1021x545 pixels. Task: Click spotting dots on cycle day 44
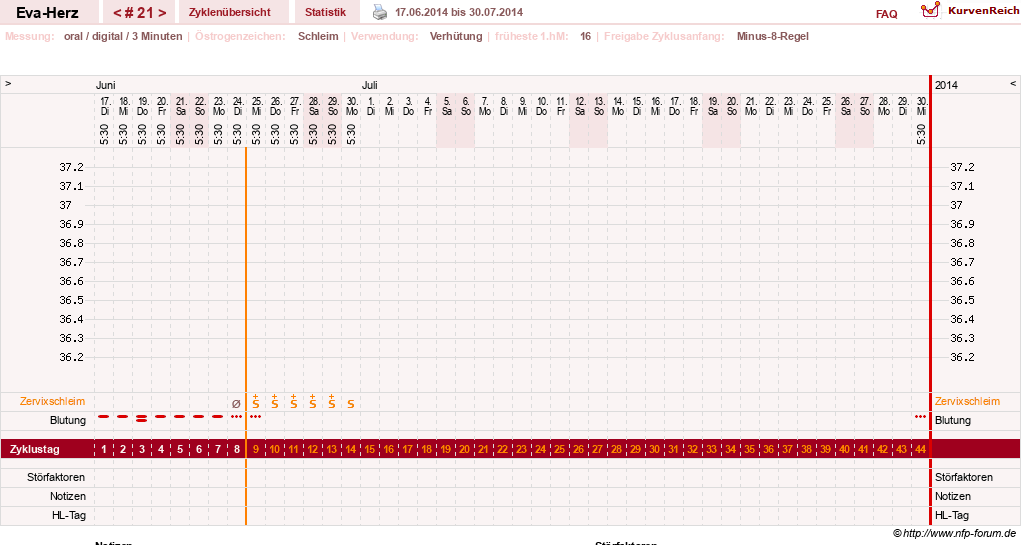pos(920,416)
